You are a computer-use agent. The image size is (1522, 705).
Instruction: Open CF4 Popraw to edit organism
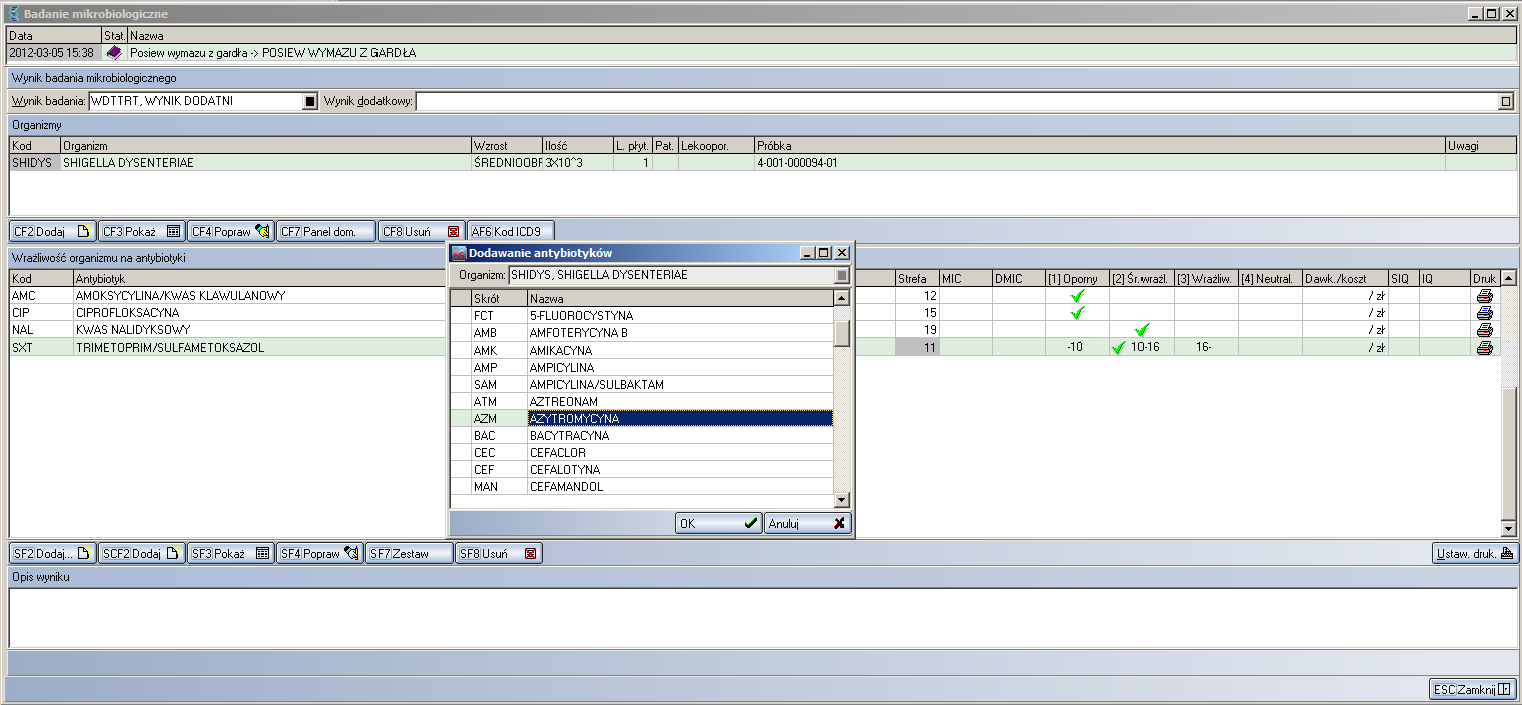[230, 231]
